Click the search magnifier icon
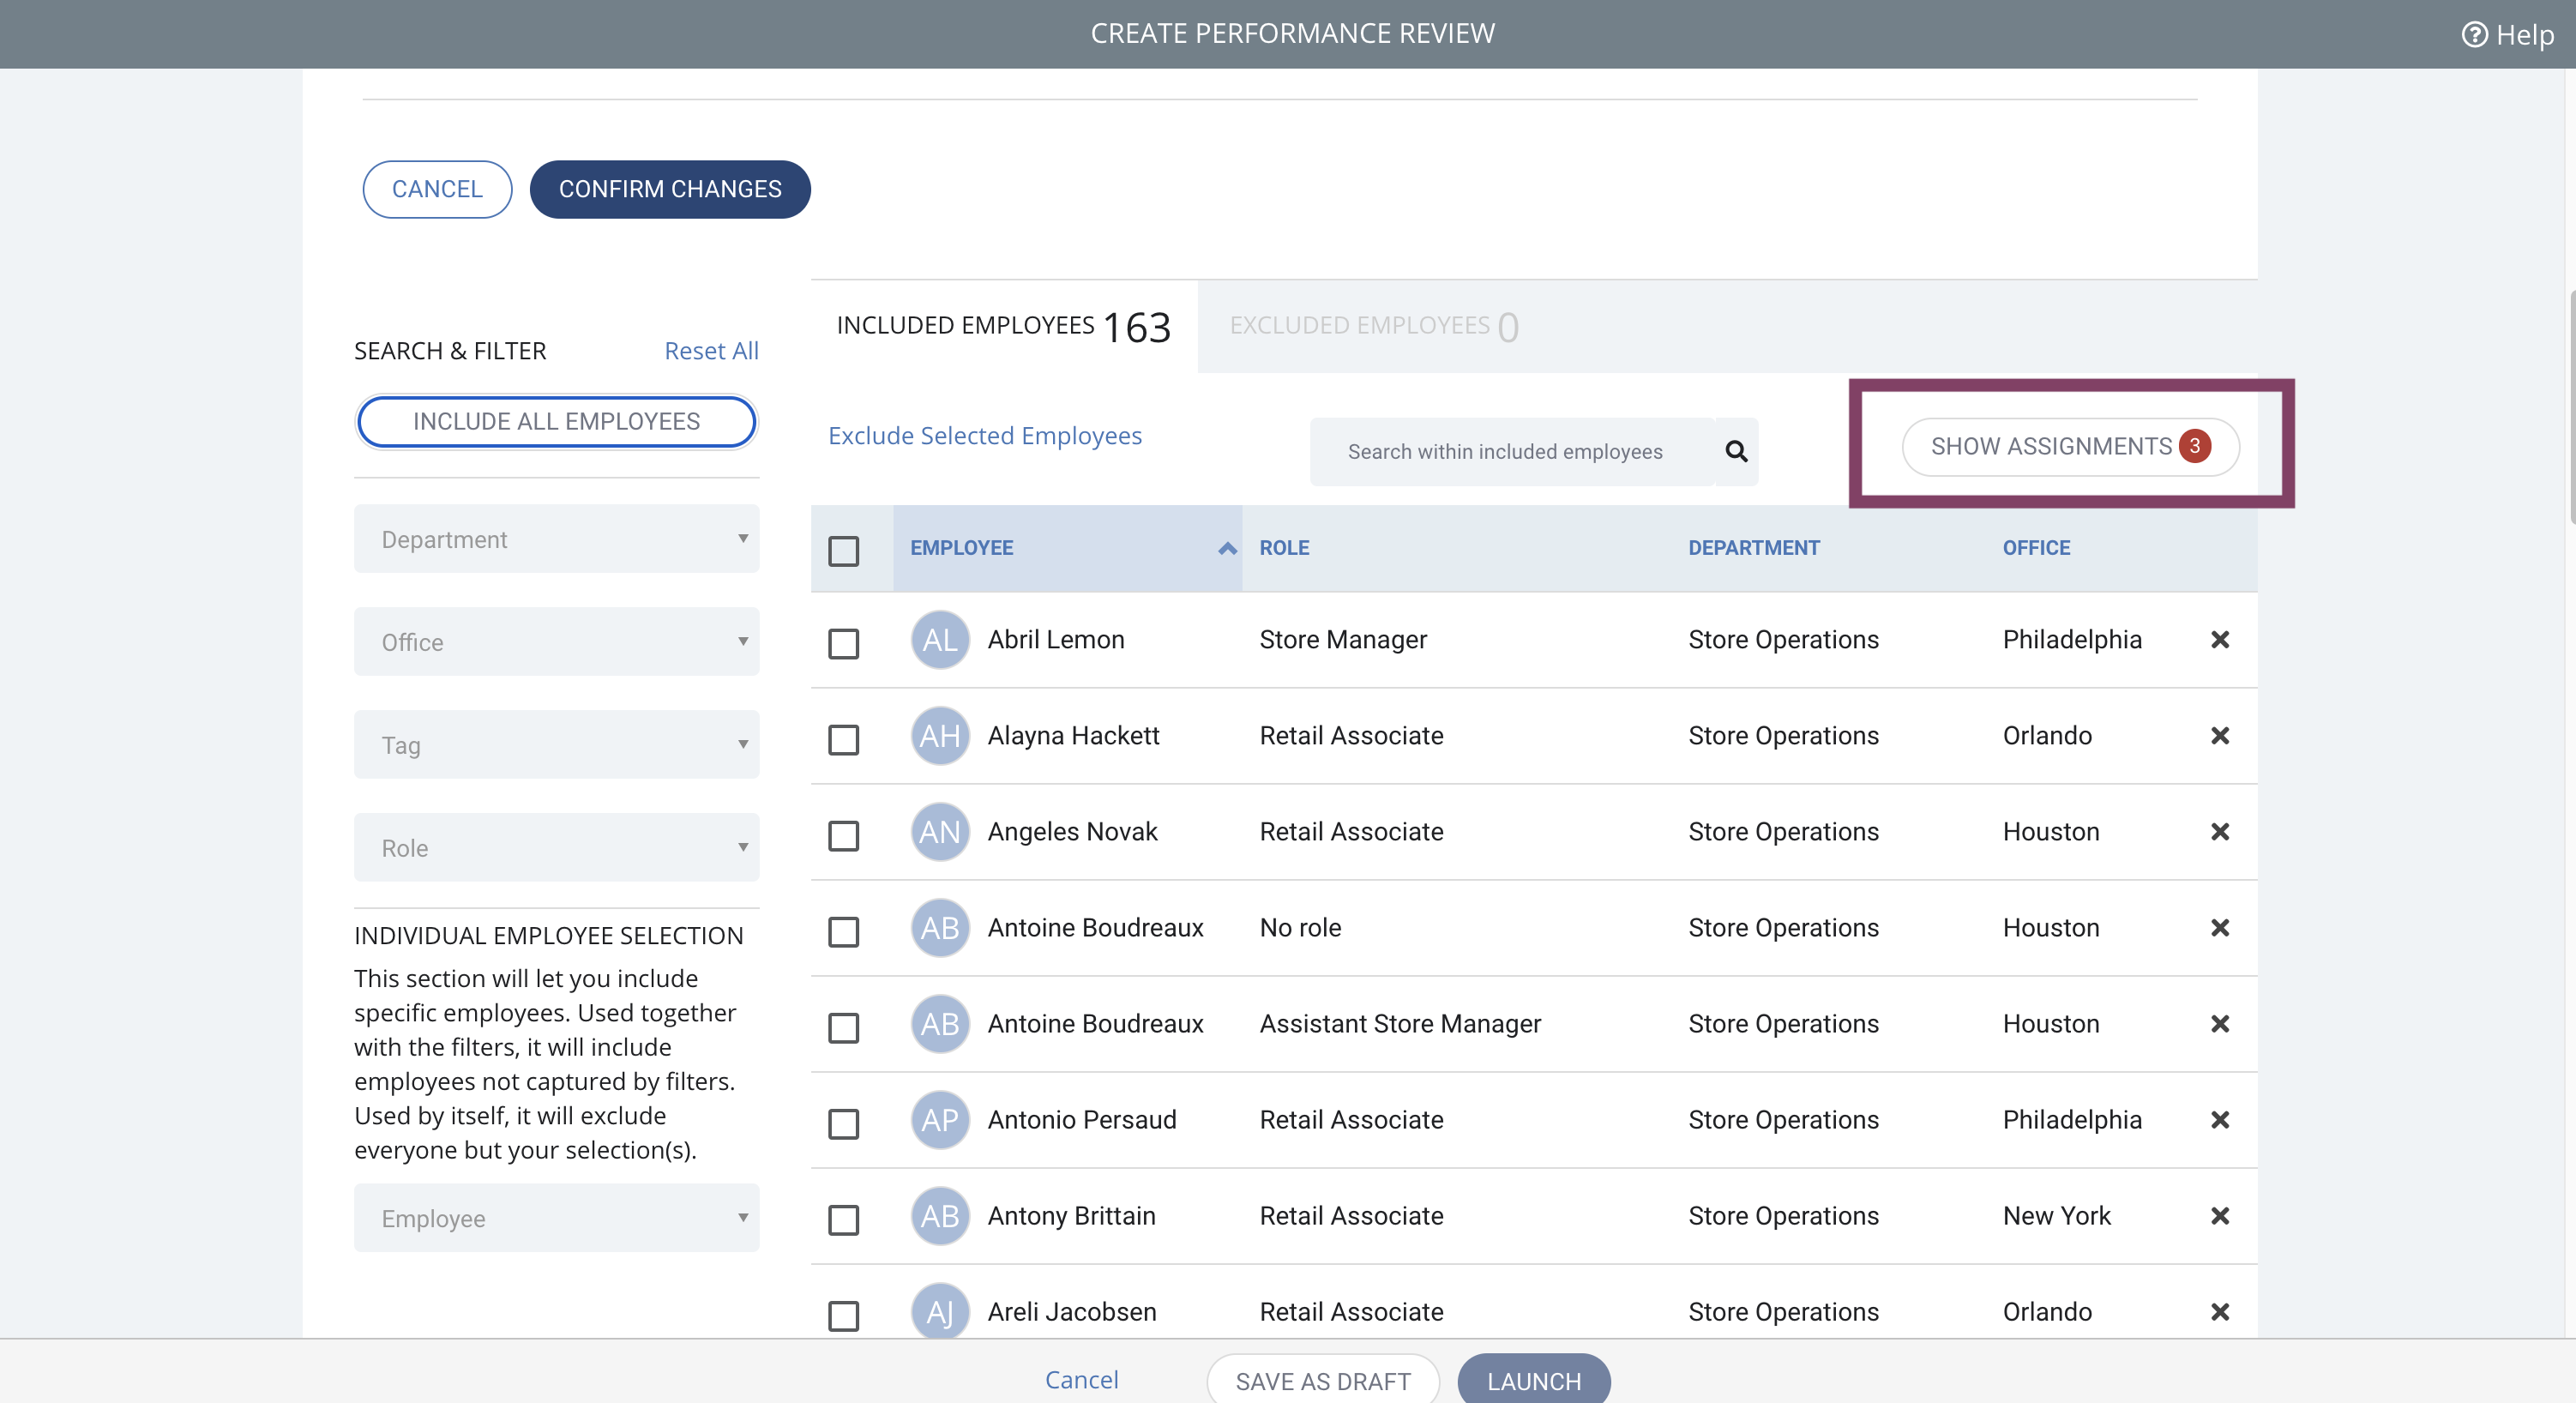This screenshot has width=2576, height=1403. pyautogui.click(x=1736, y=451)
